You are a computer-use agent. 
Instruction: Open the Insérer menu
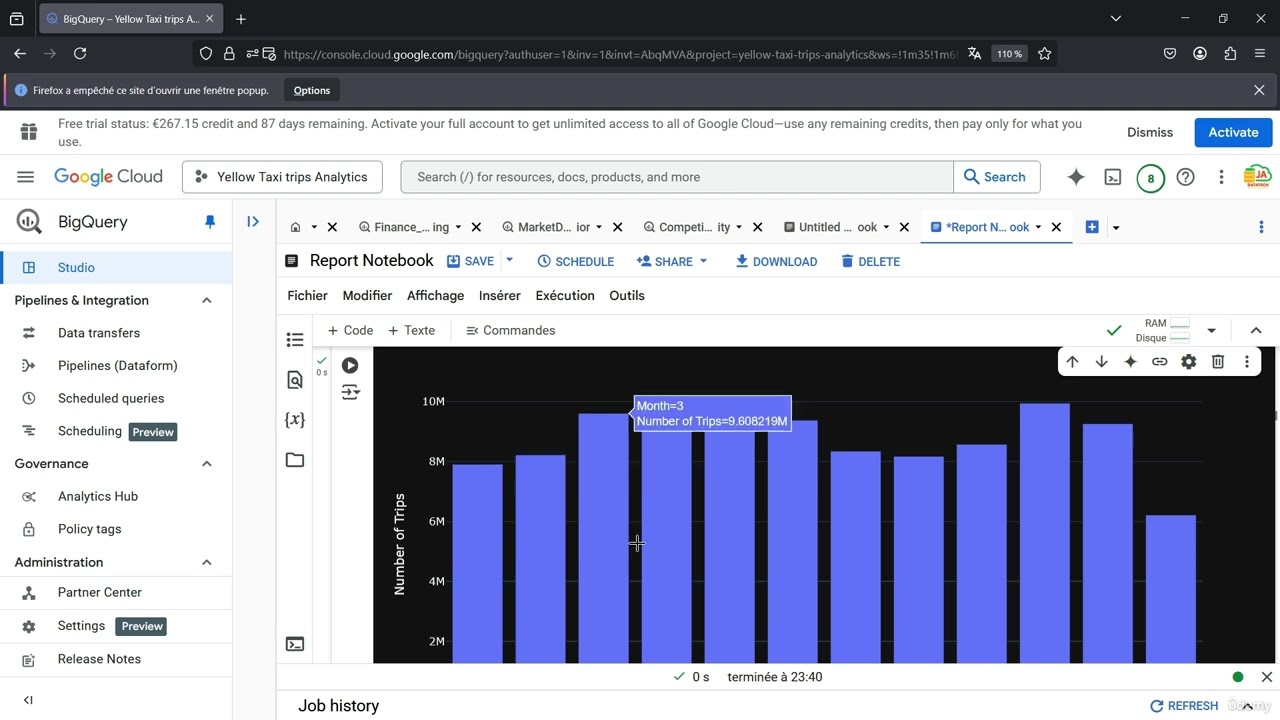pos(500,295)
